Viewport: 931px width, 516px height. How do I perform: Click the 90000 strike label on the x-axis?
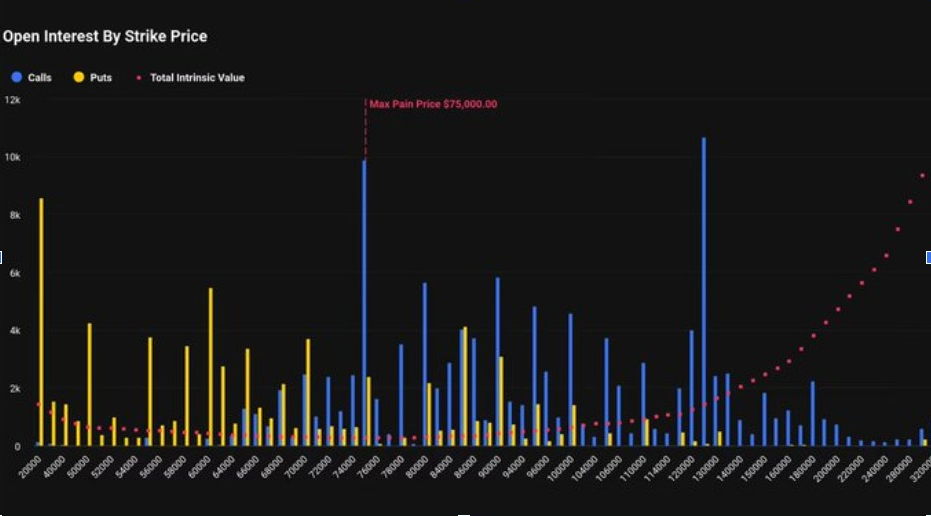coord(489,467)
